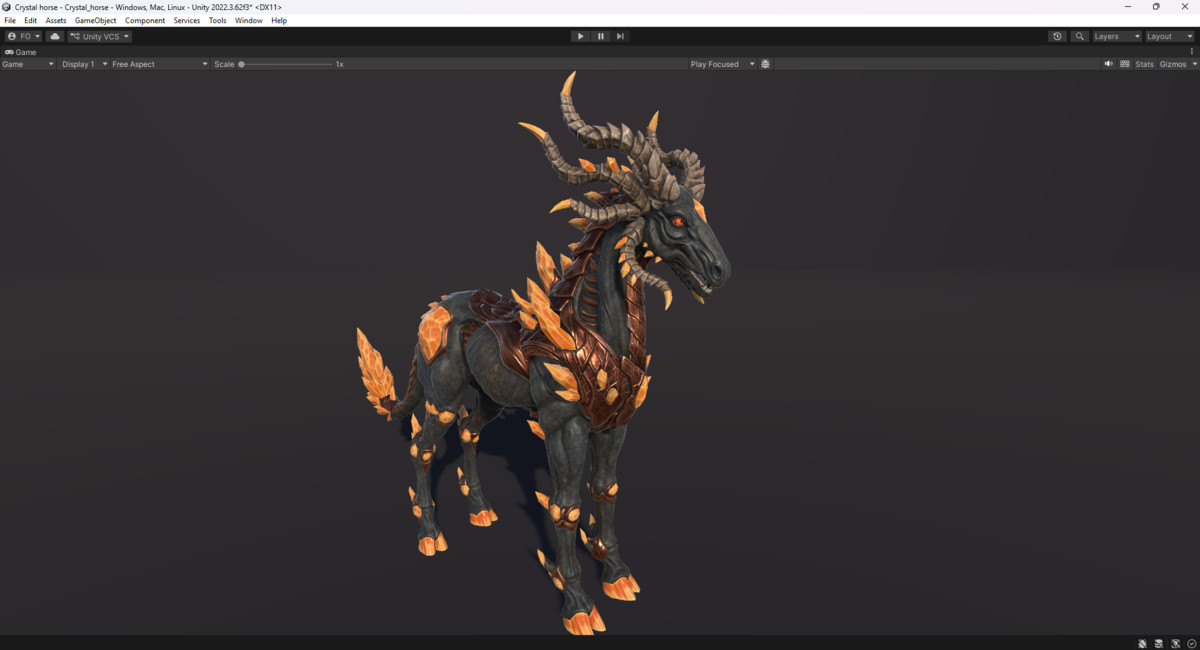The image size is (1200, 650).
Task: Start Play mode with the Play button
Action: click(580, 36)
